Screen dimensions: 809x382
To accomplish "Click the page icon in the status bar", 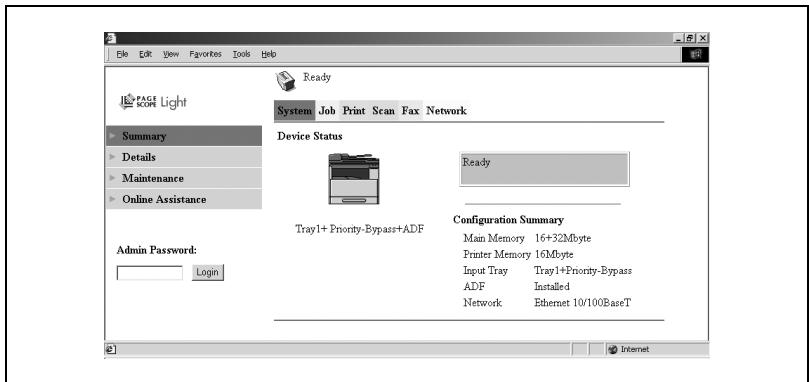I will [110, 349].
